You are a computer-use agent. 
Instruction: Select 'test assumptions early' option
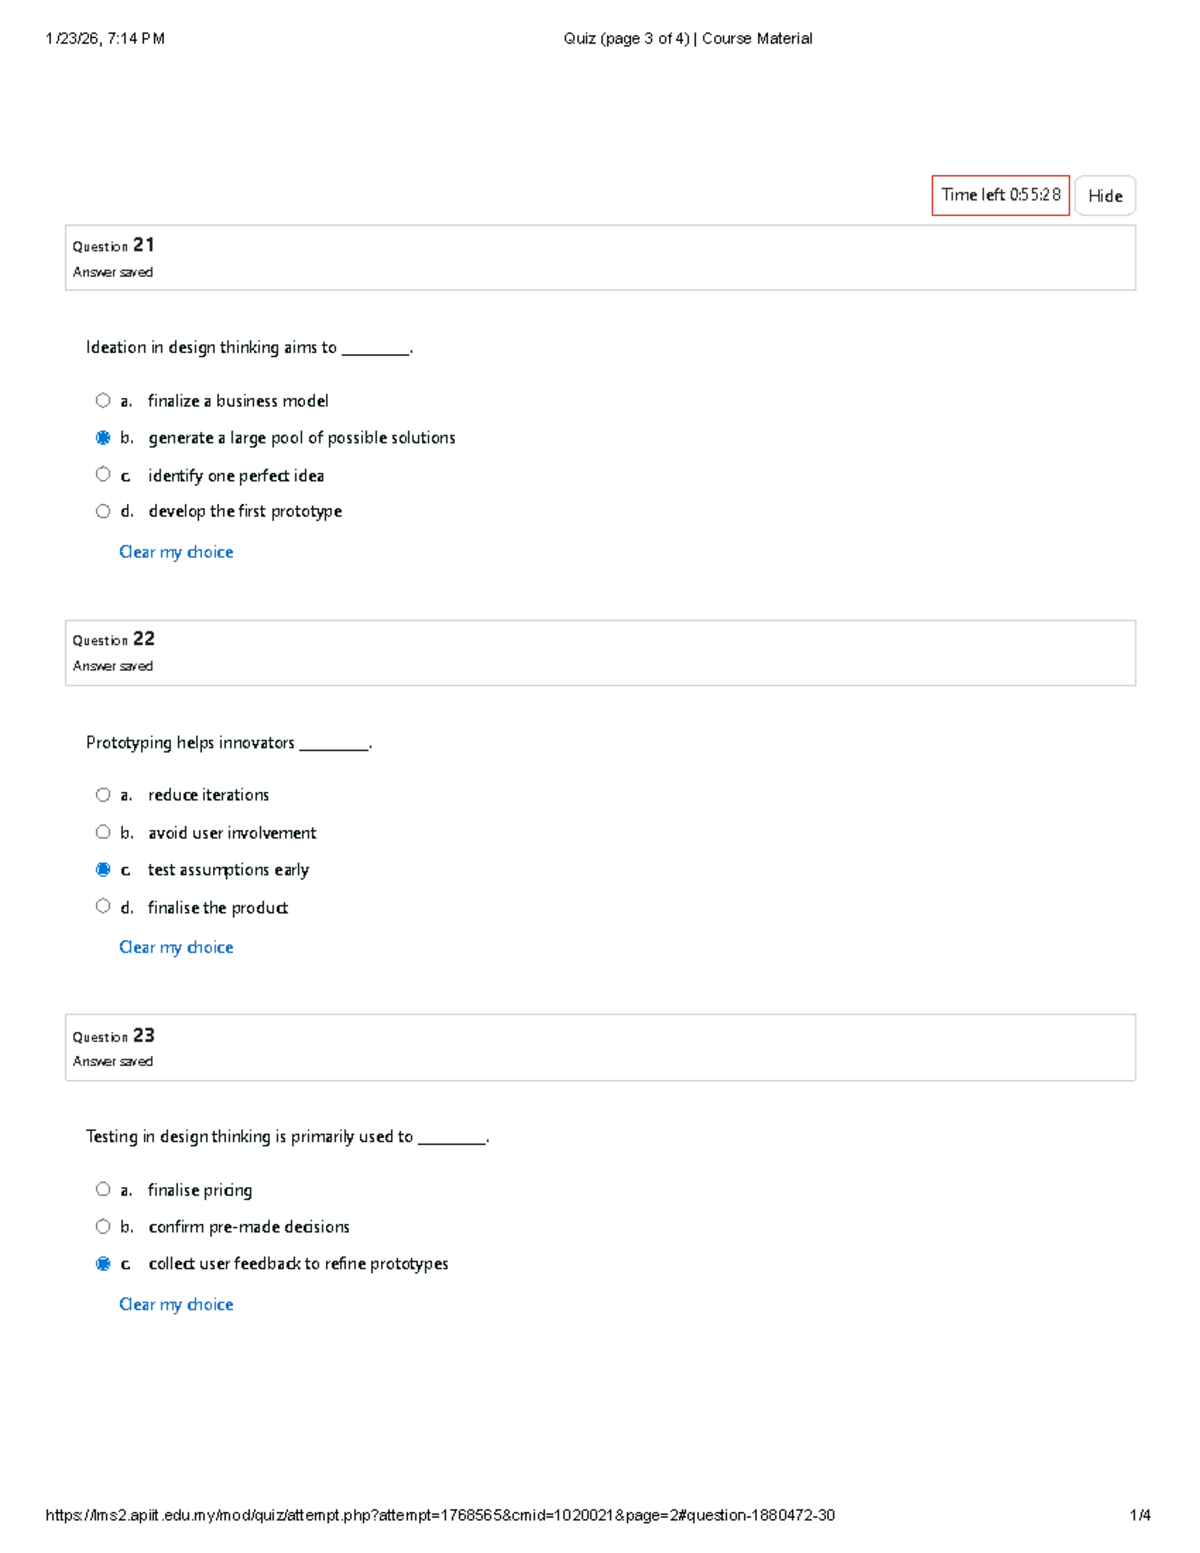tap(103, 870)
